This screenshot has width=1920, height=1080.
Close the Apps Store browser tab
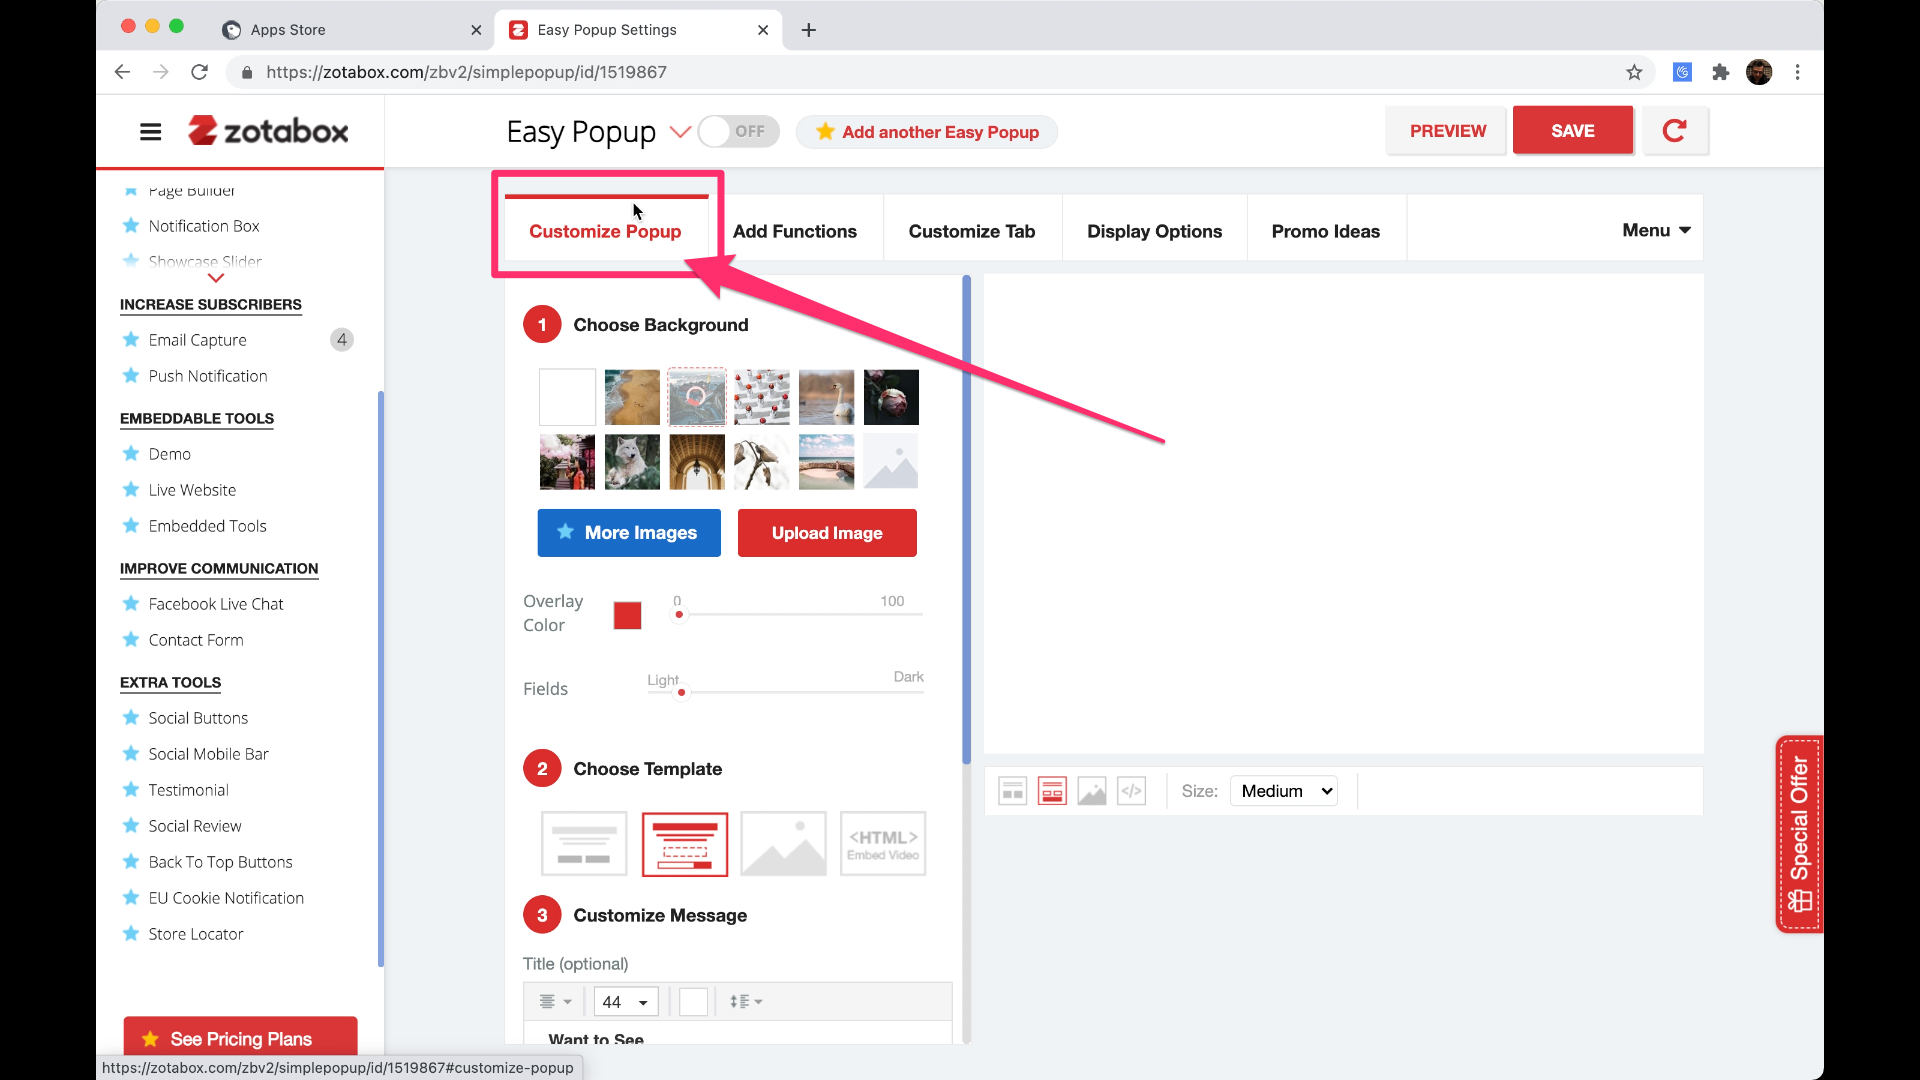click(x=476, y=30)
